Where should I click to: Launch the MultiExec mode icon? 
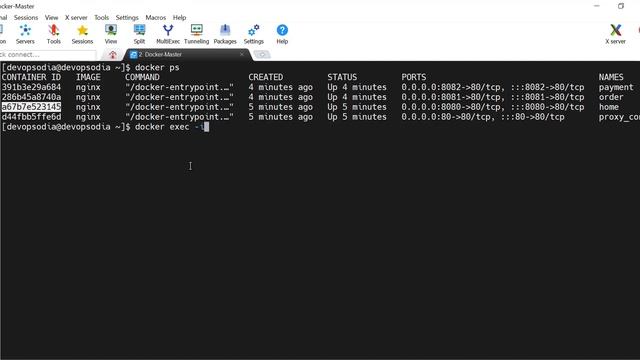tap(168, 34)
